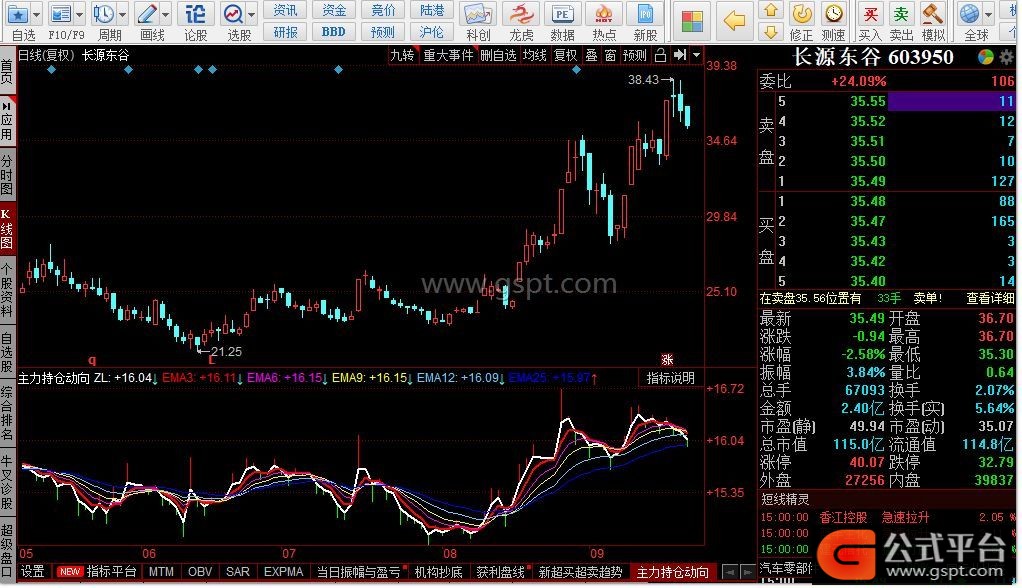Toggle 复权 price adjustment on chart
Viewport: 1022px width, 588px height.
coord(565,55)
